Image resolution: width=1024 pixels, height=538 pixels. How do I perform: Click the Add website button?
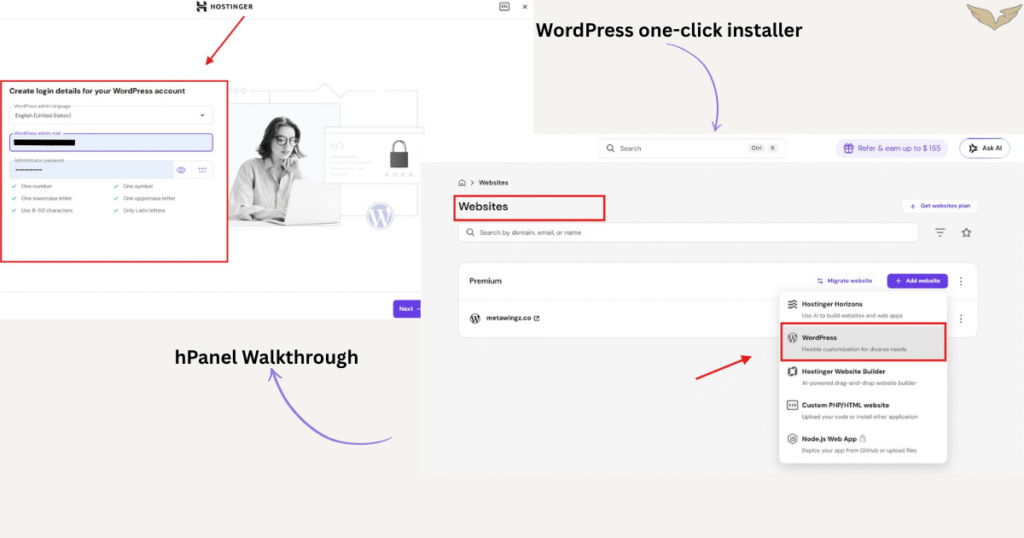tap(917, 281)
